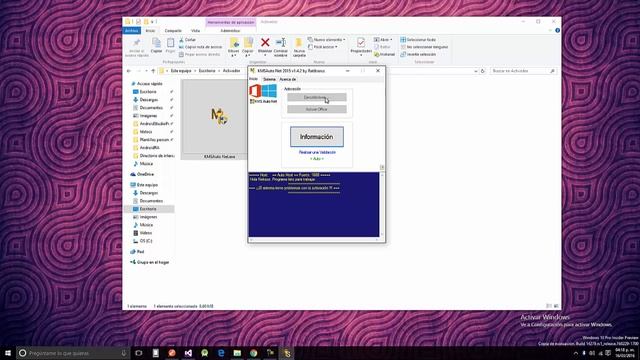
Task: Show hidden tray icons chevron
Action: pyautogui.click(x=576, y=353)
